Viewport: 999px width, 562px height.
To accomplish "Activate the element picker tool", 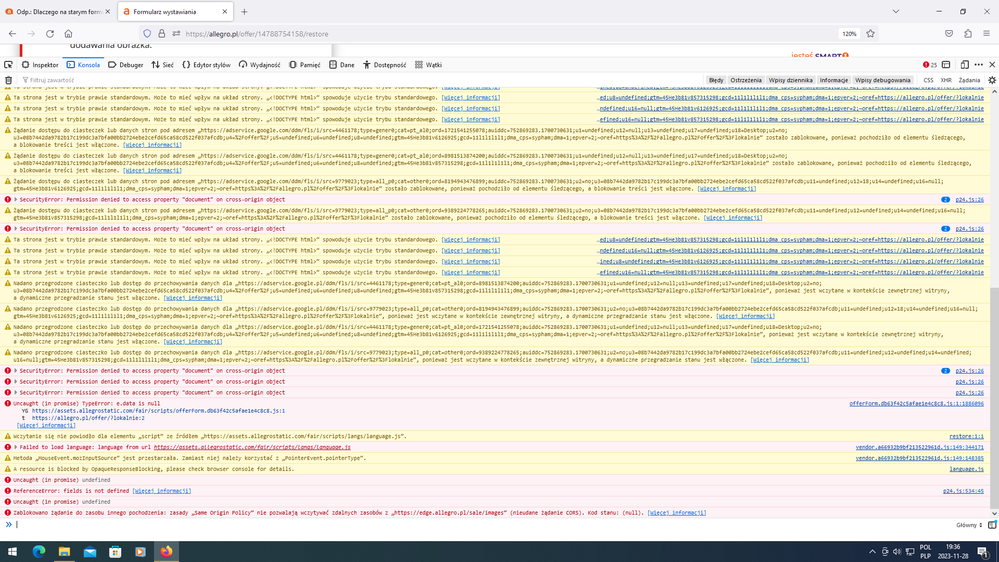I will [x=8, y=64].
